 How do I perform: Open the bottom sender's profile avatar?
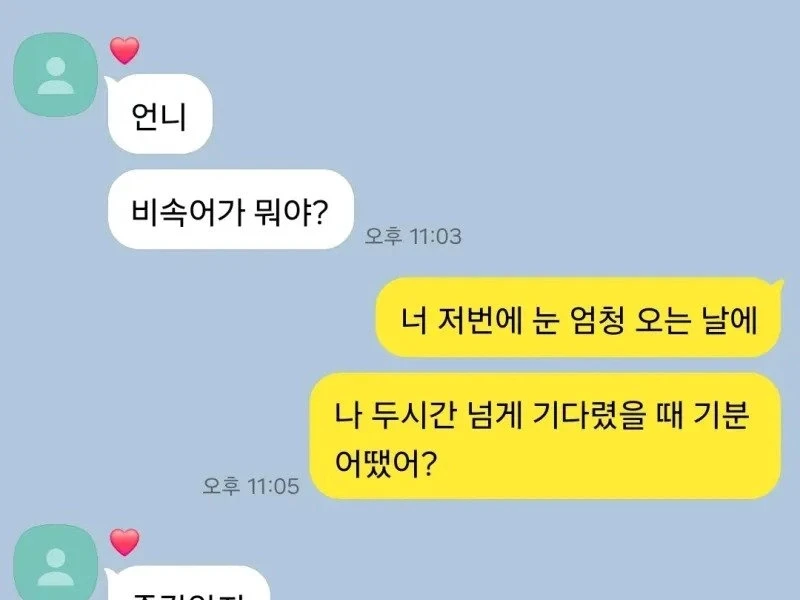(56, 563)
